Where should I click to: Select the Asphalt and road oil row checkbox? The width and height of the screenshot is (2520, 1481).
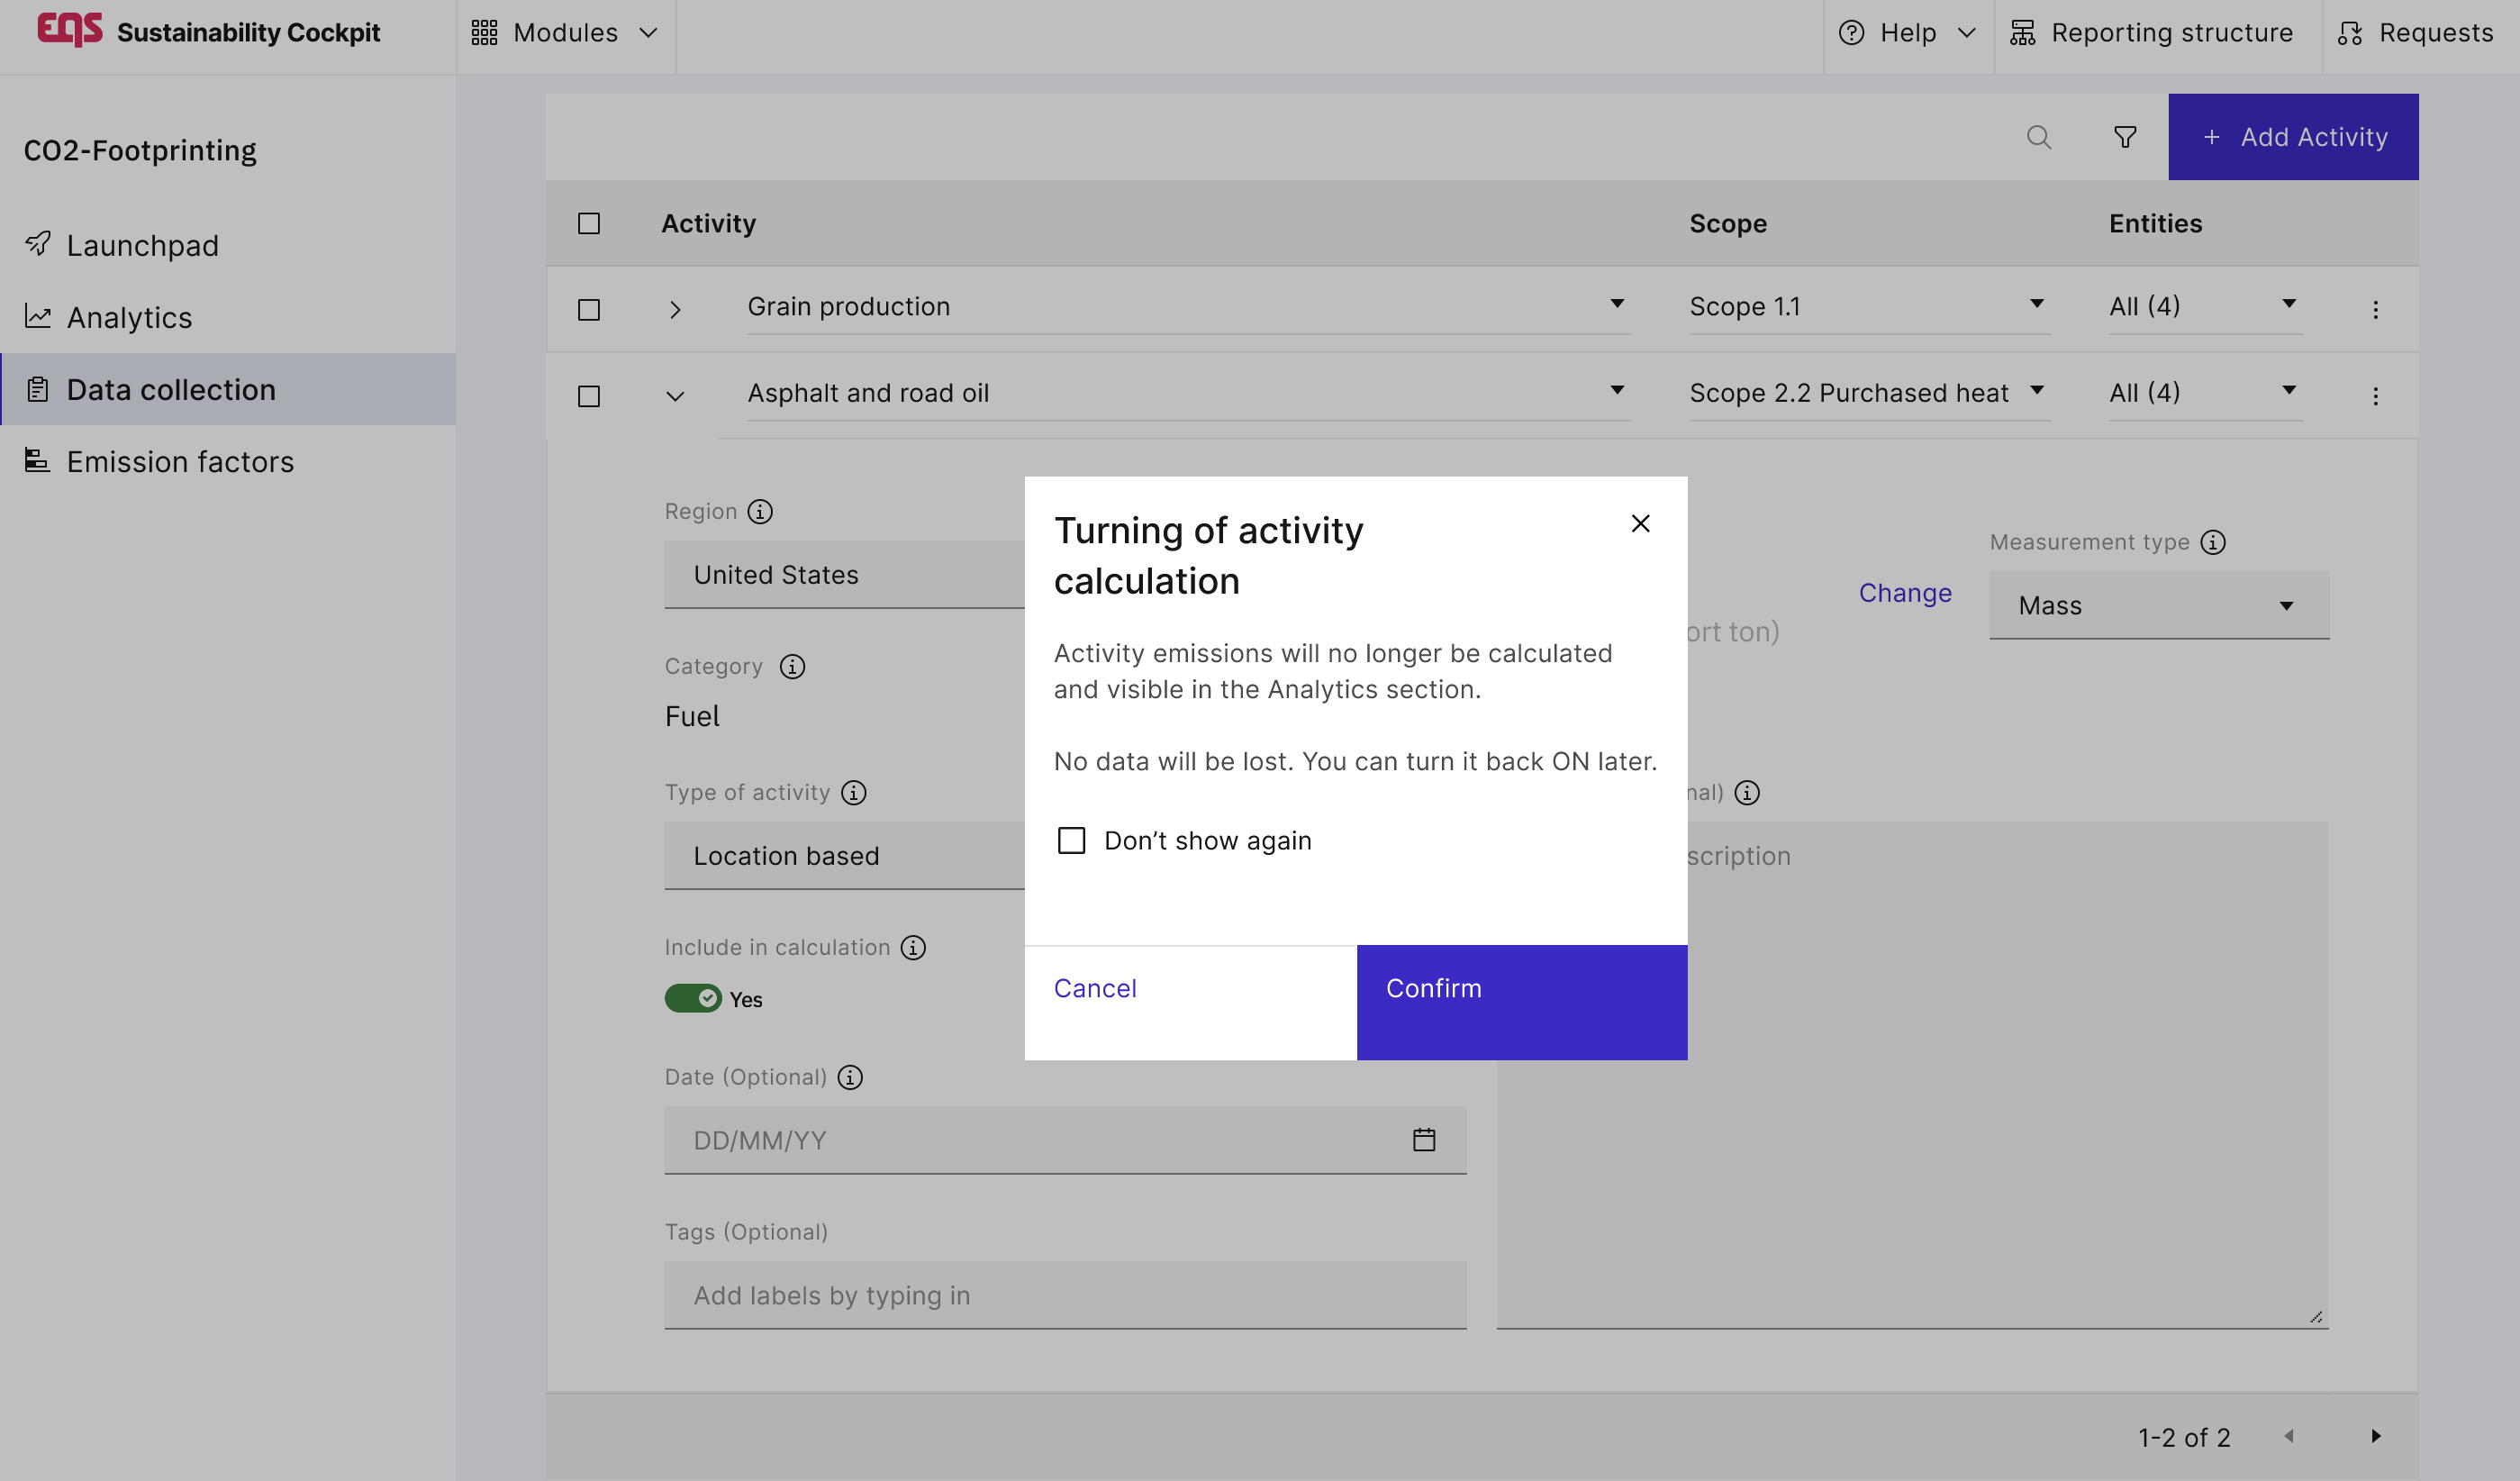click(589, 396)
